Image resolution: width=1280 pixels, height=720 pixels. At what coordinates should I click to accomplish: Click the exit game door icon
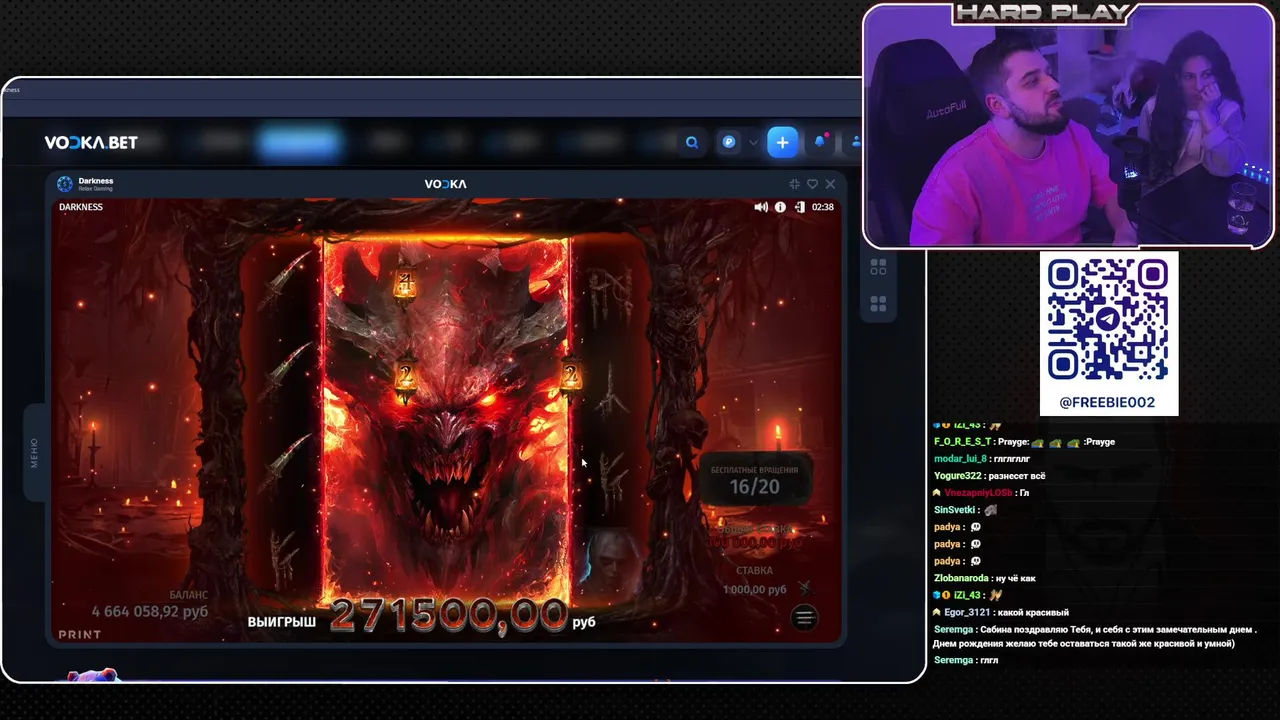(x=799, y=207)
